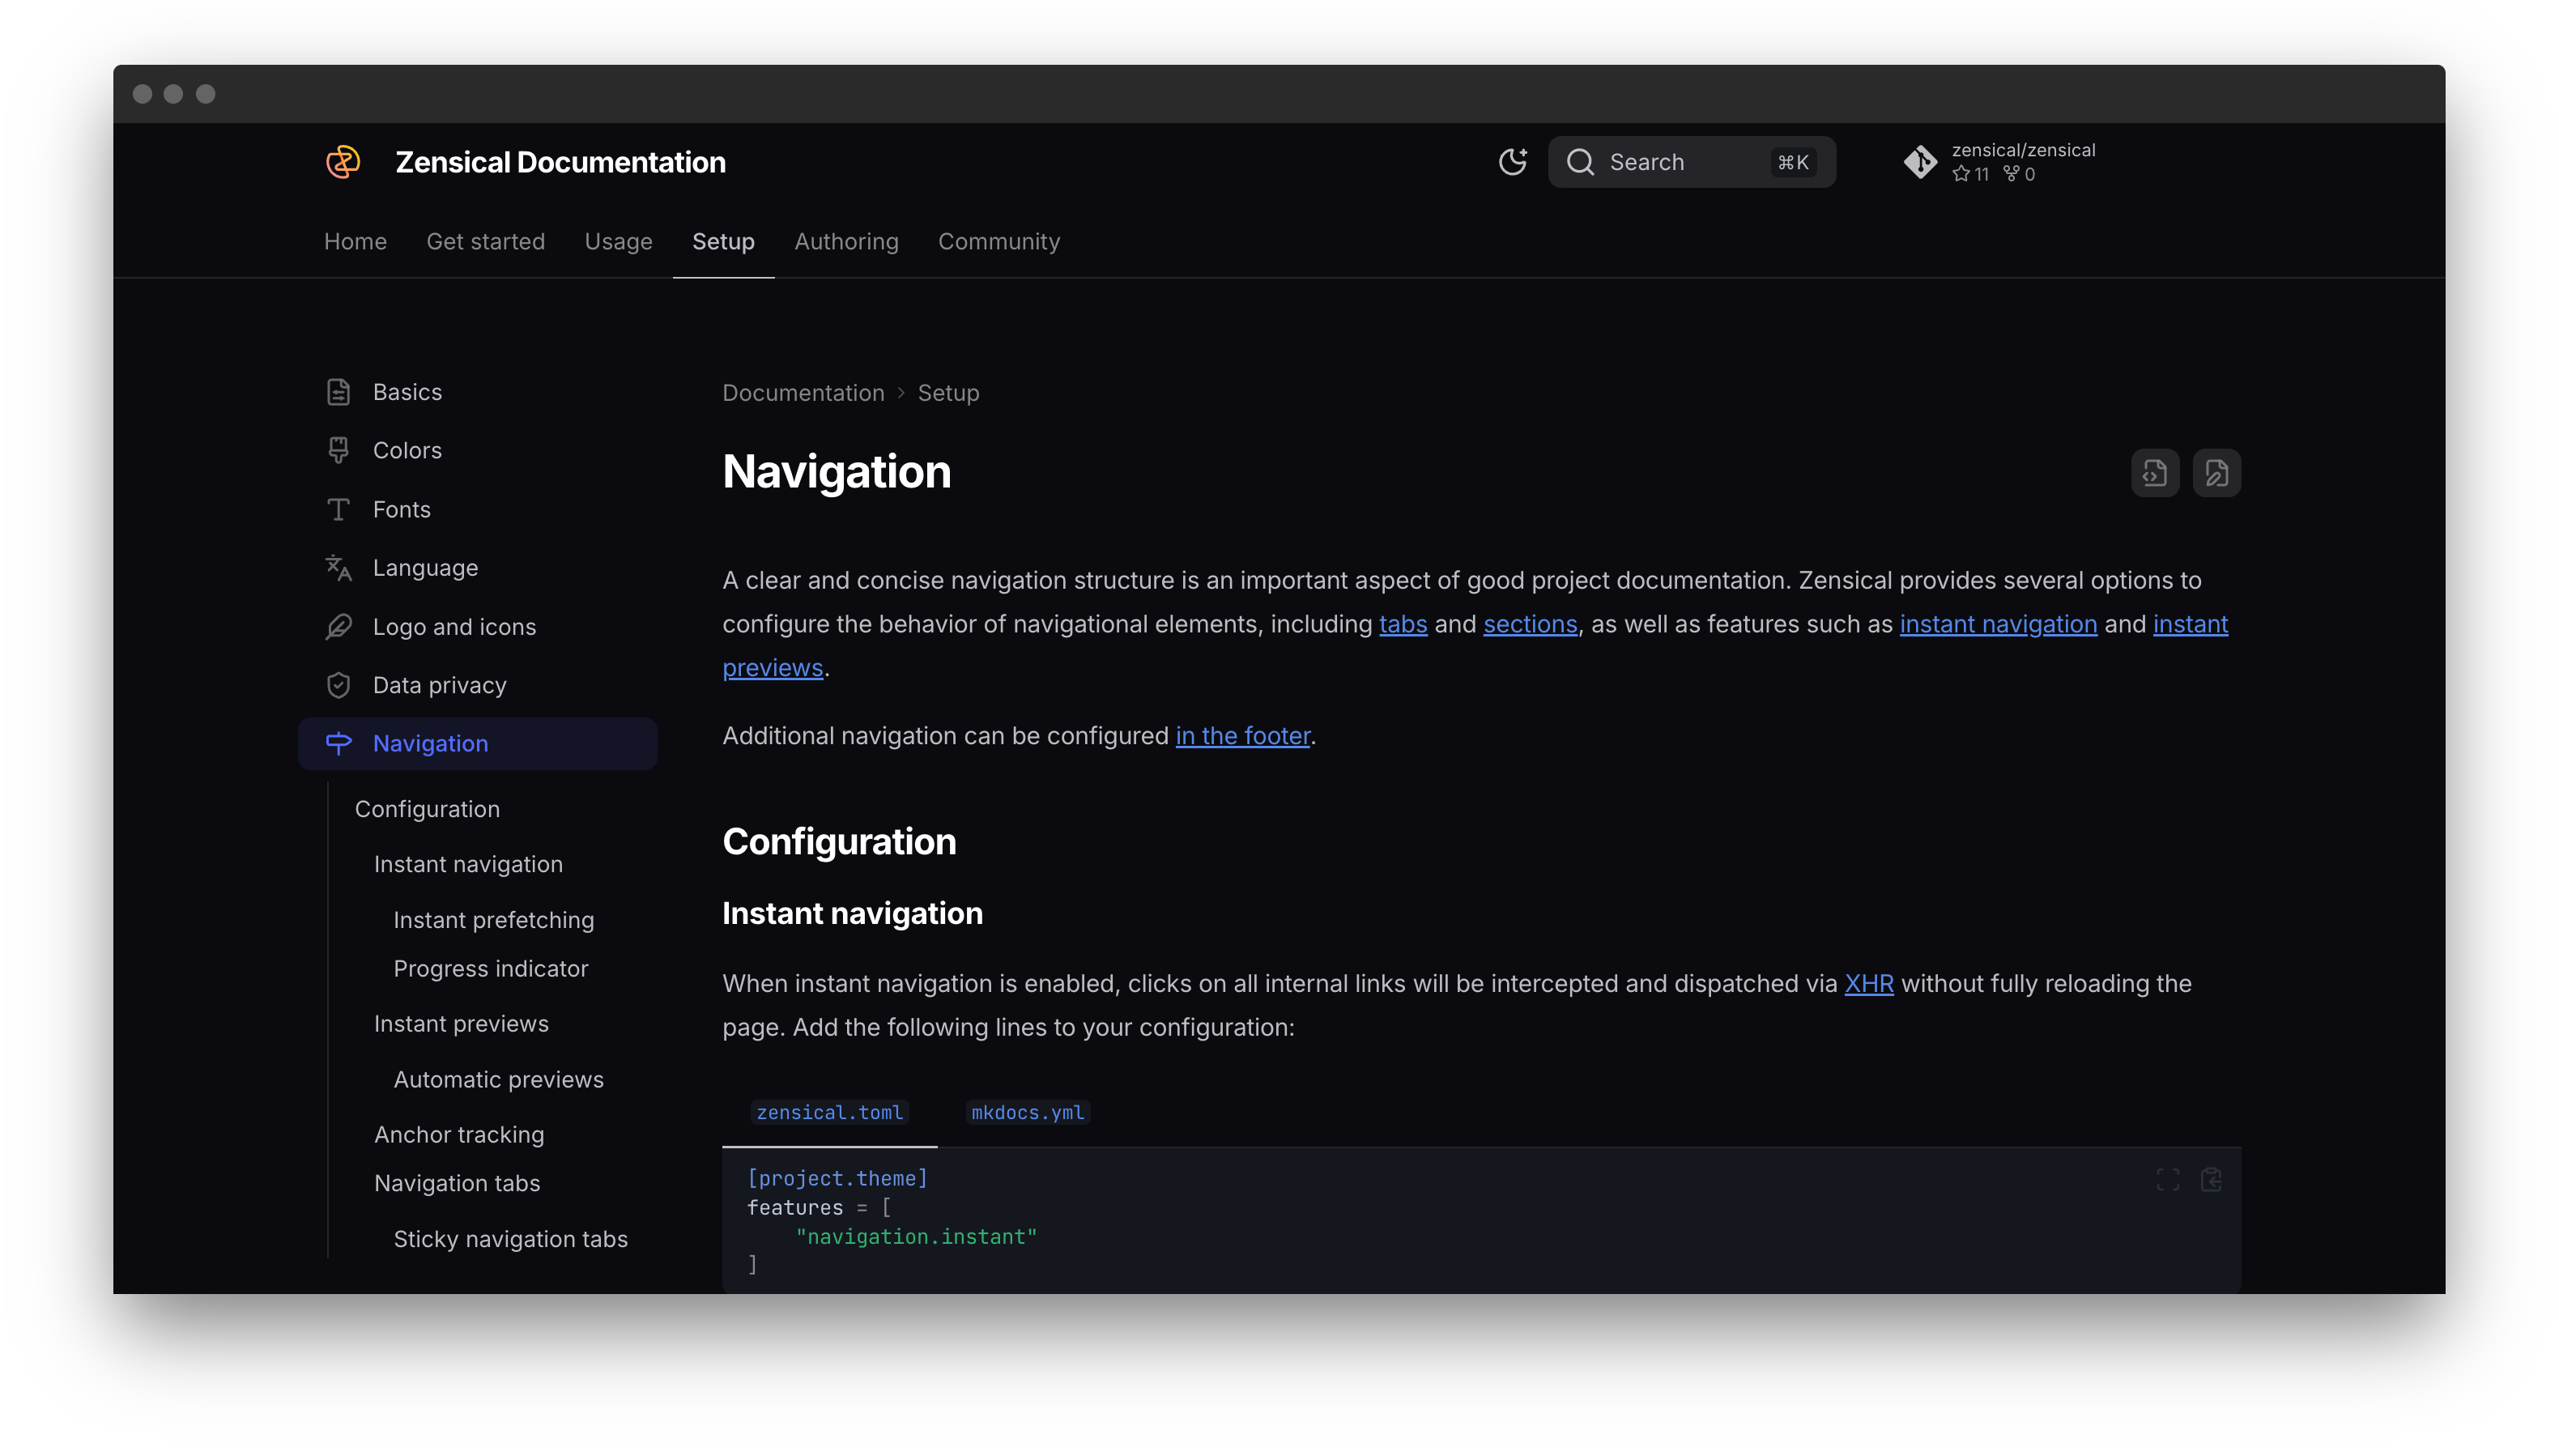This screenshot has width=2559, height=1456.
Task: Follow the 'instant navigation' link
Action: (1997, 625)
